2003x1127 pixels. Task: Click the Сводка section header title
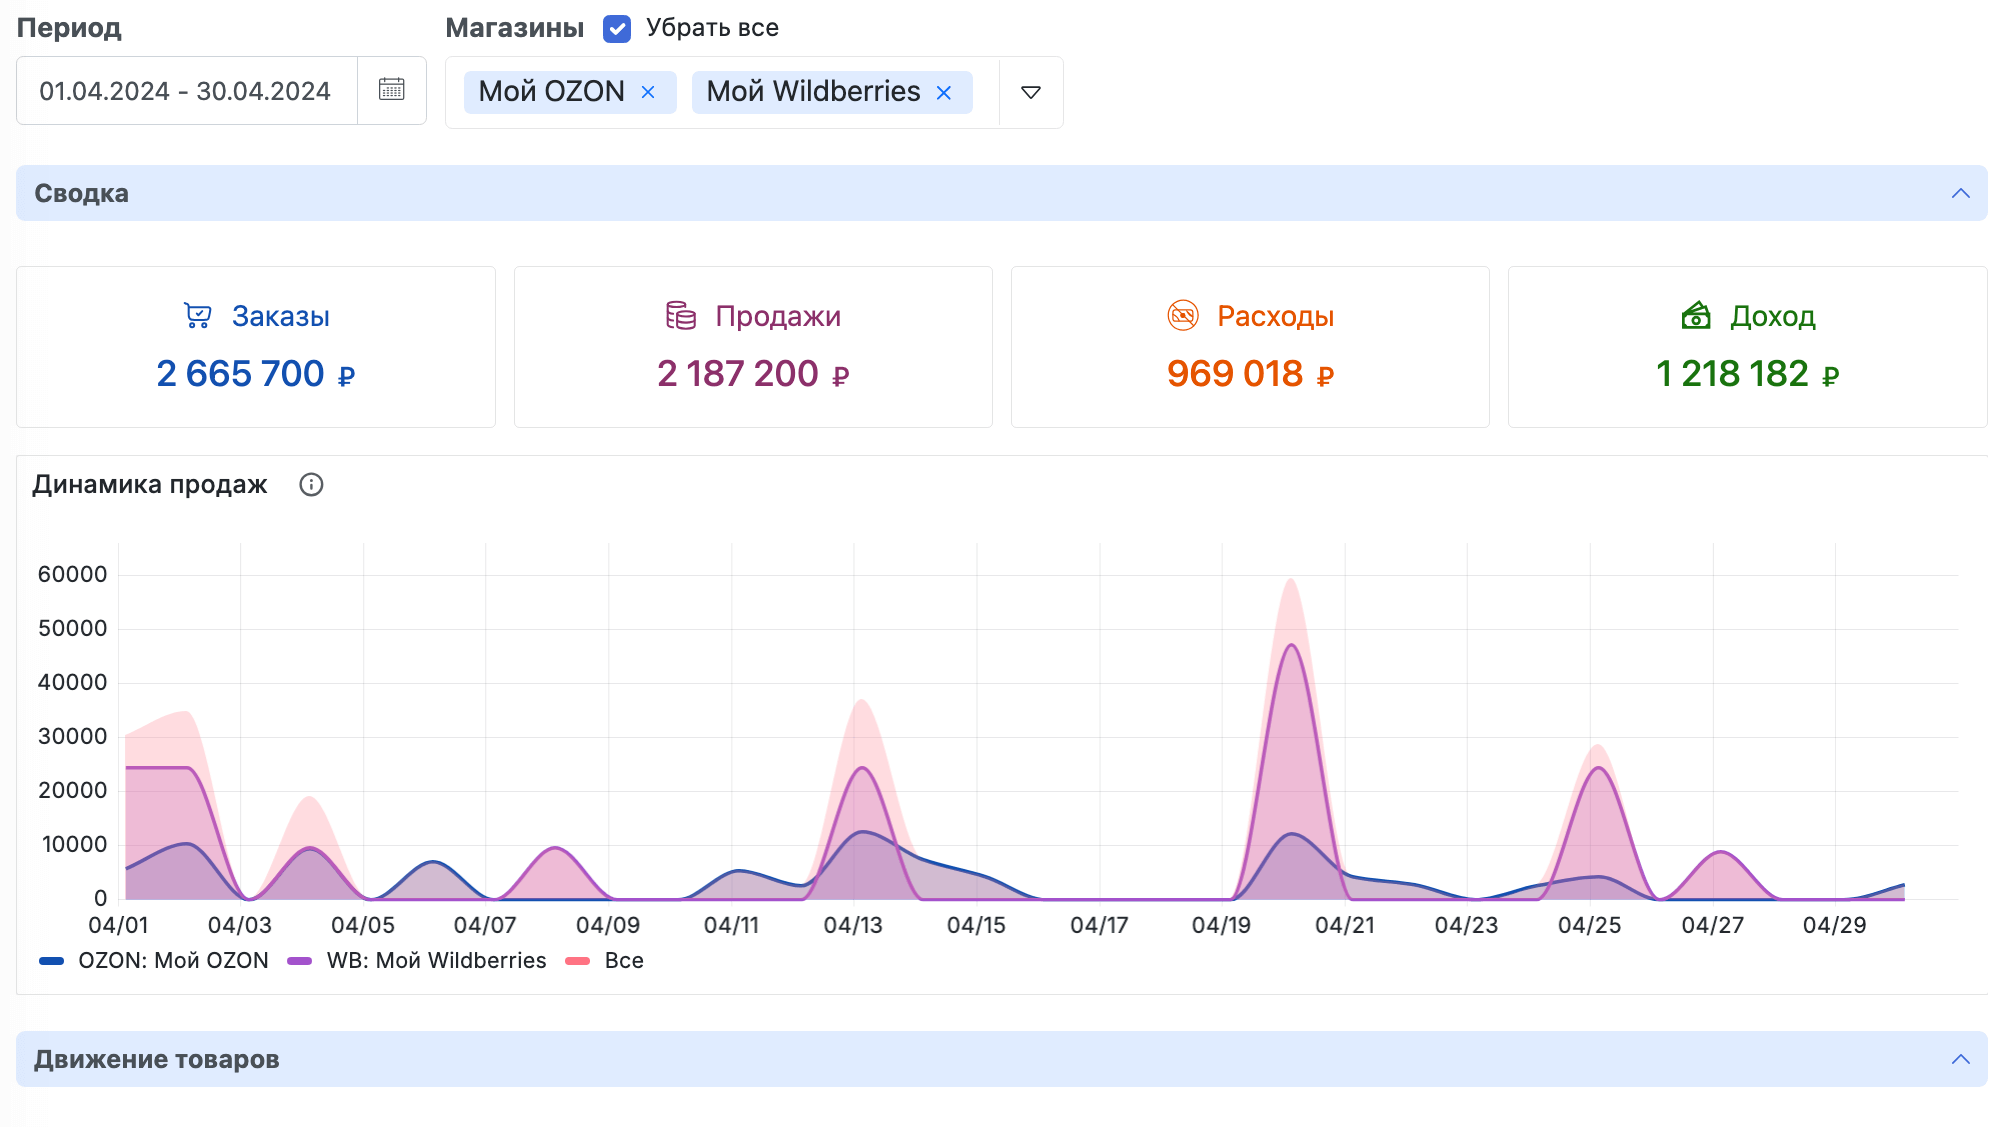82,193
